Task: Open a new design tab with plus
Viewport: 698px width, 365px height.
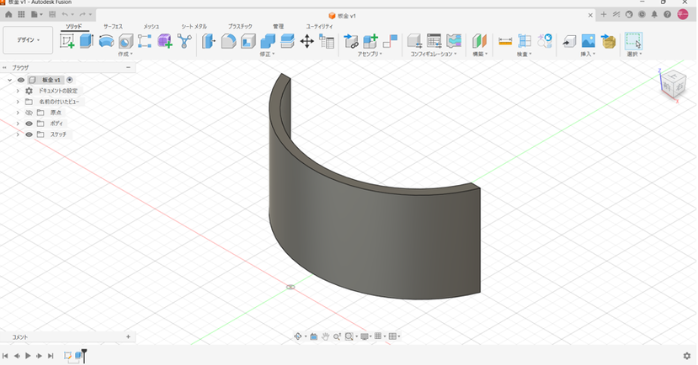Action: click(x=604, y=14)
